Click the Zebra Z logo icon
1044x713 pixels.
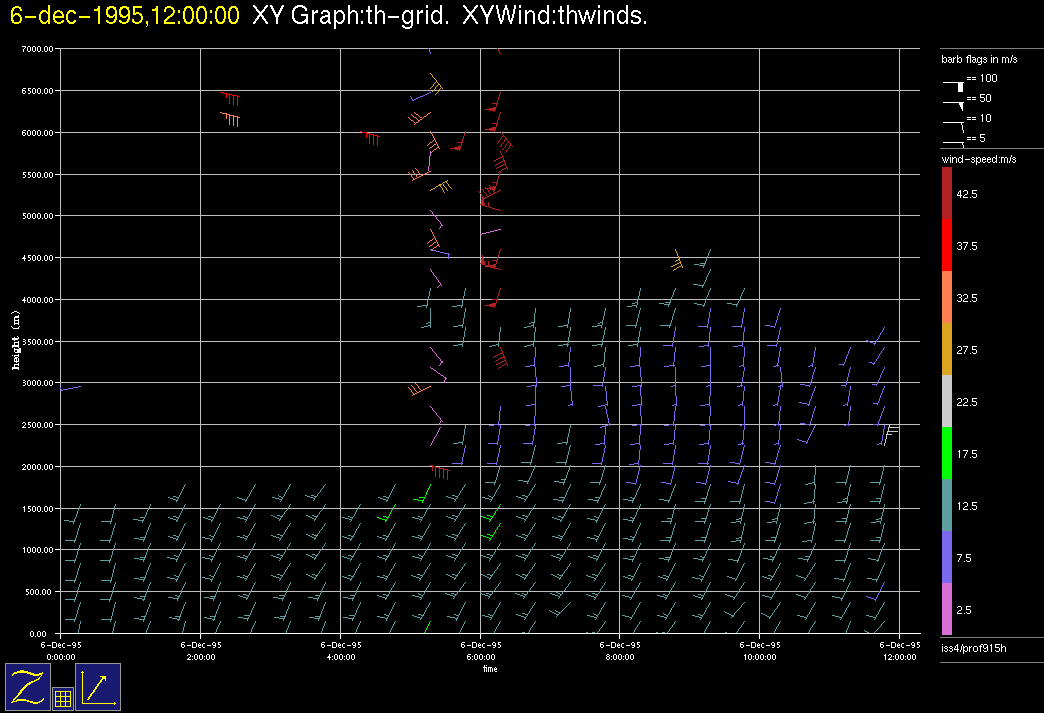pyautogui.click(x=27, y=687)
